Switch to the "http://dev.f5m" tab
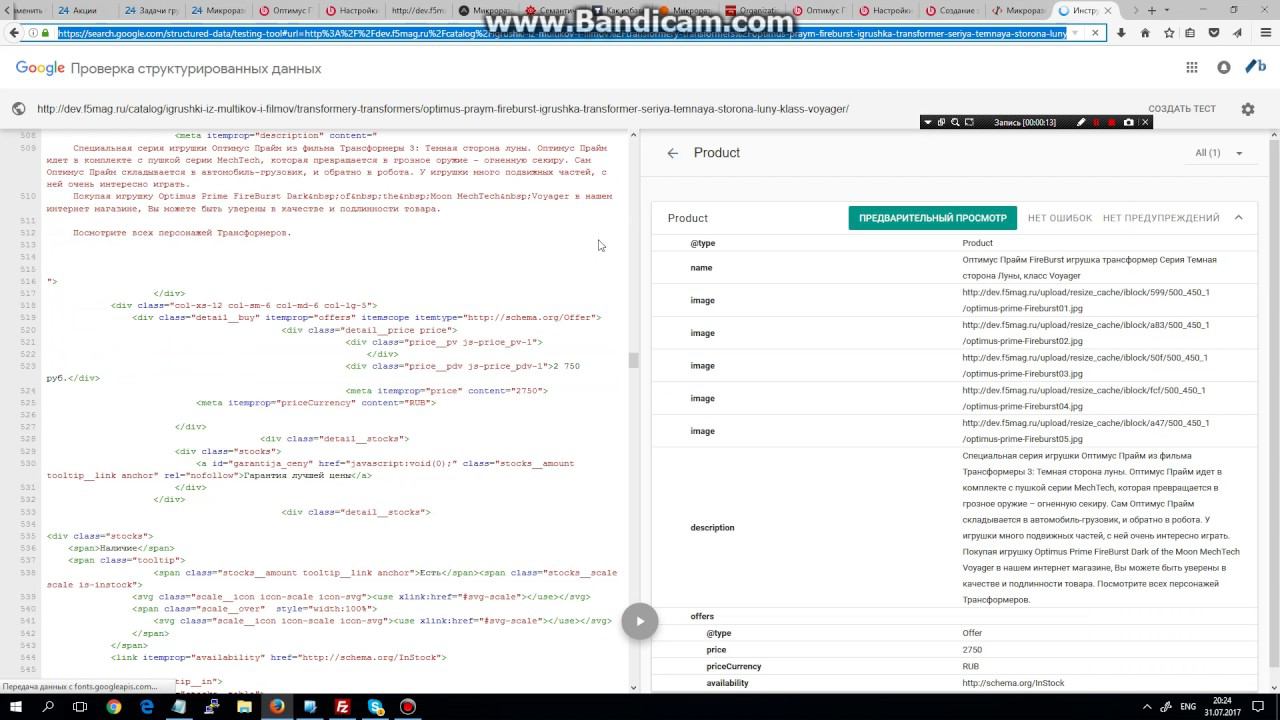 pyautogui.click(x=418, y=11)
